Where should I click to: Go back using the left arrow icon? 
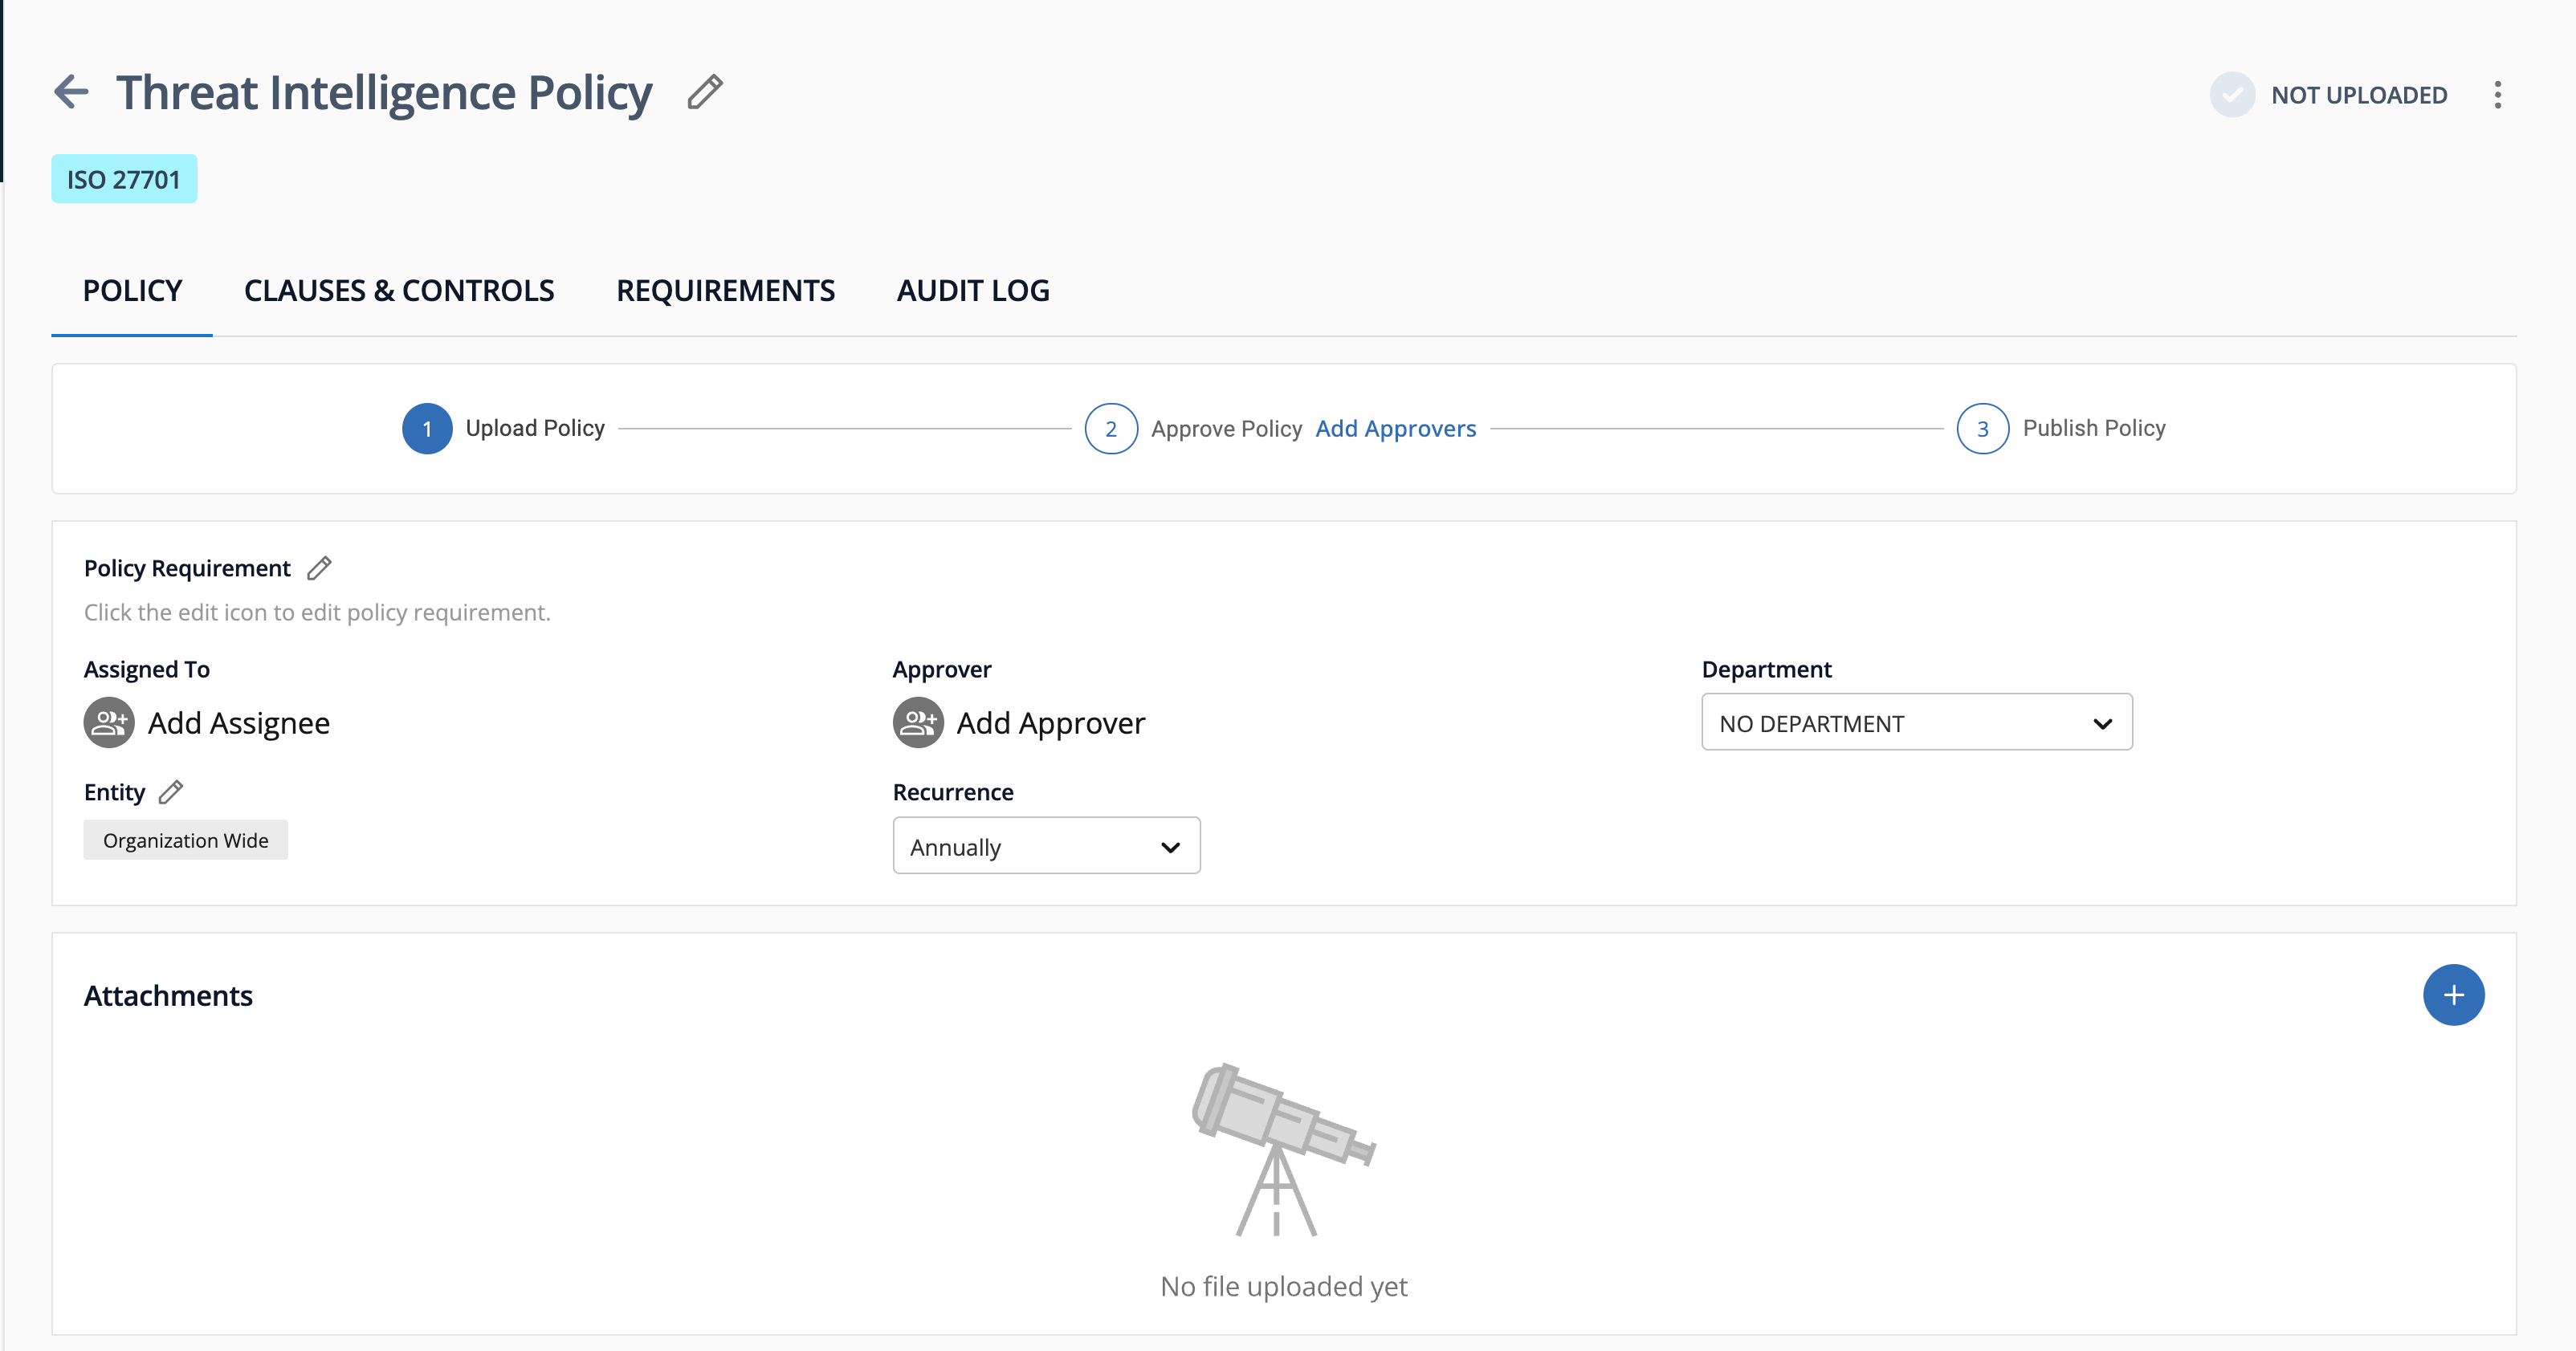click(71, 92)
